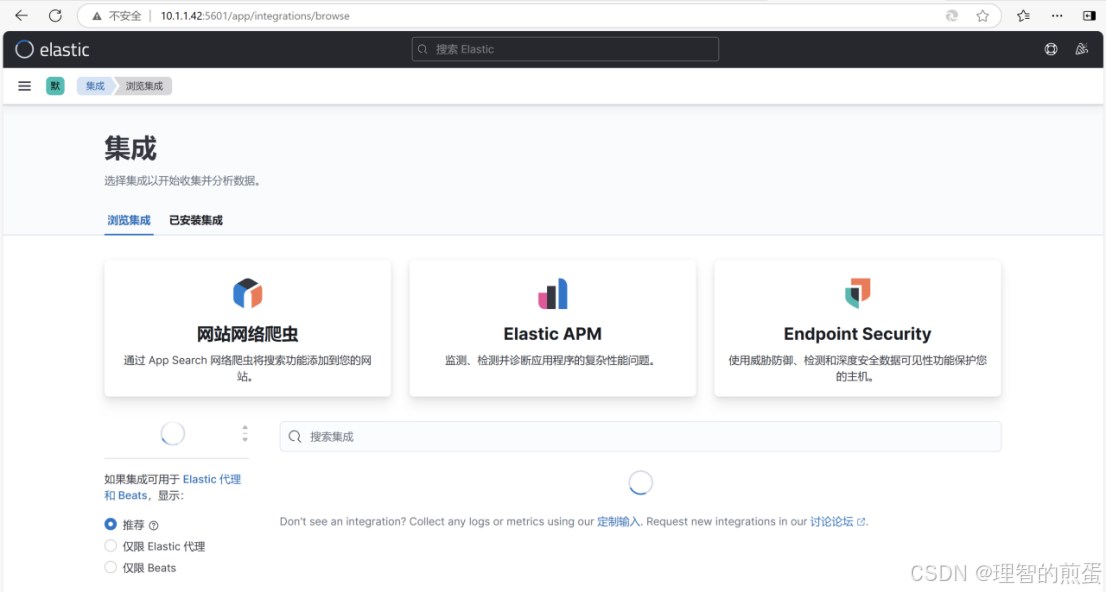This screenshot has height=593, width=1106.
Task: Focus the 搜索 Elastic global search
Action: pos(565,49)
